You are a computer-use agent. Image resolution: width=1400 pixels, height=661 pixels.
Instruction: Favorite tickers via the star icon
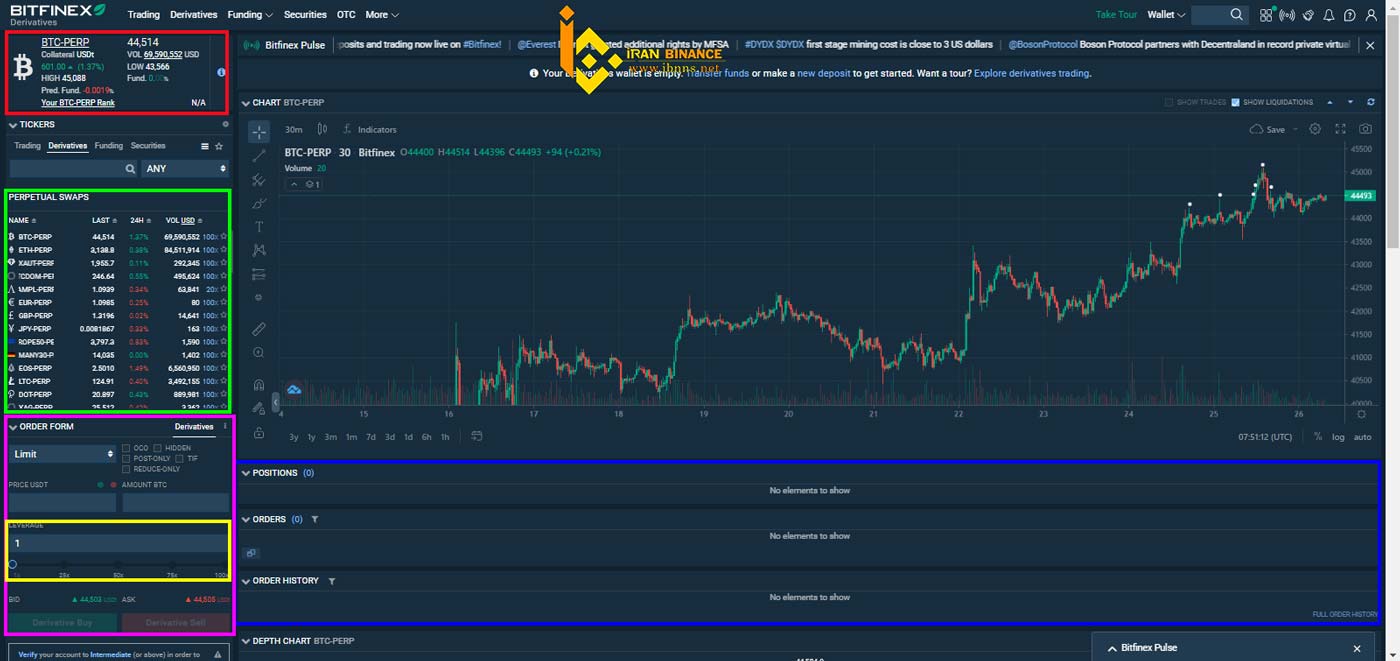click(219, 146)
